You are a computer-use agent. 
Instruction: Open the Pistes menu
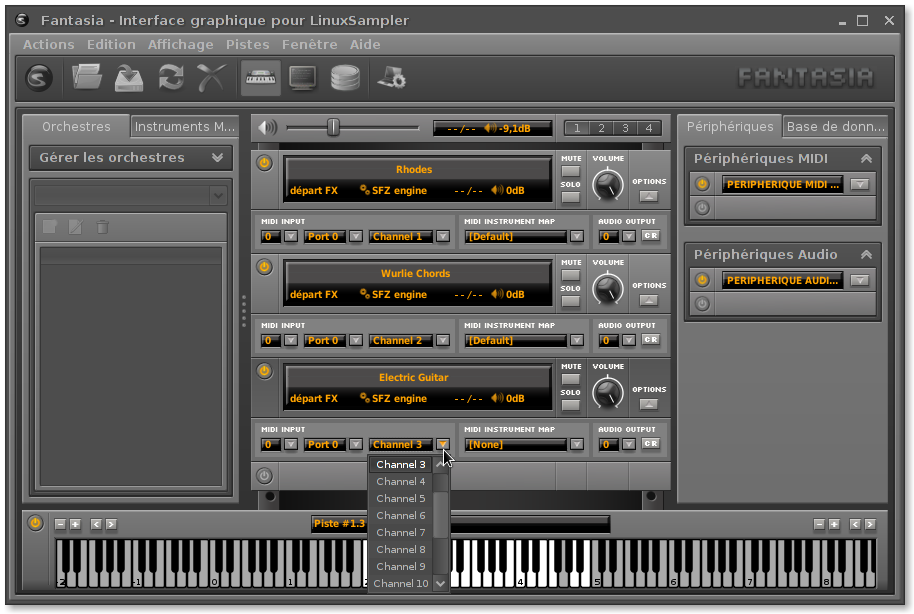(247, 44)
